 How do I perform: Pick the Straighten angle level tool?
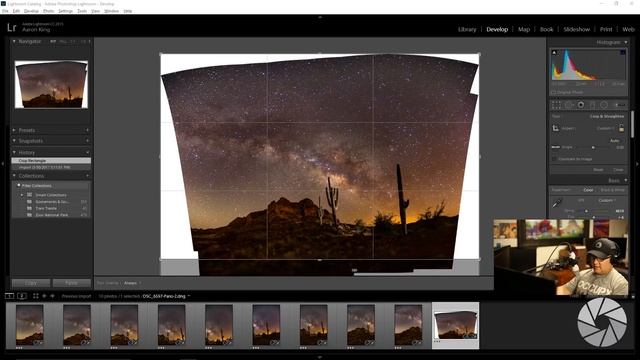point(556,147)
